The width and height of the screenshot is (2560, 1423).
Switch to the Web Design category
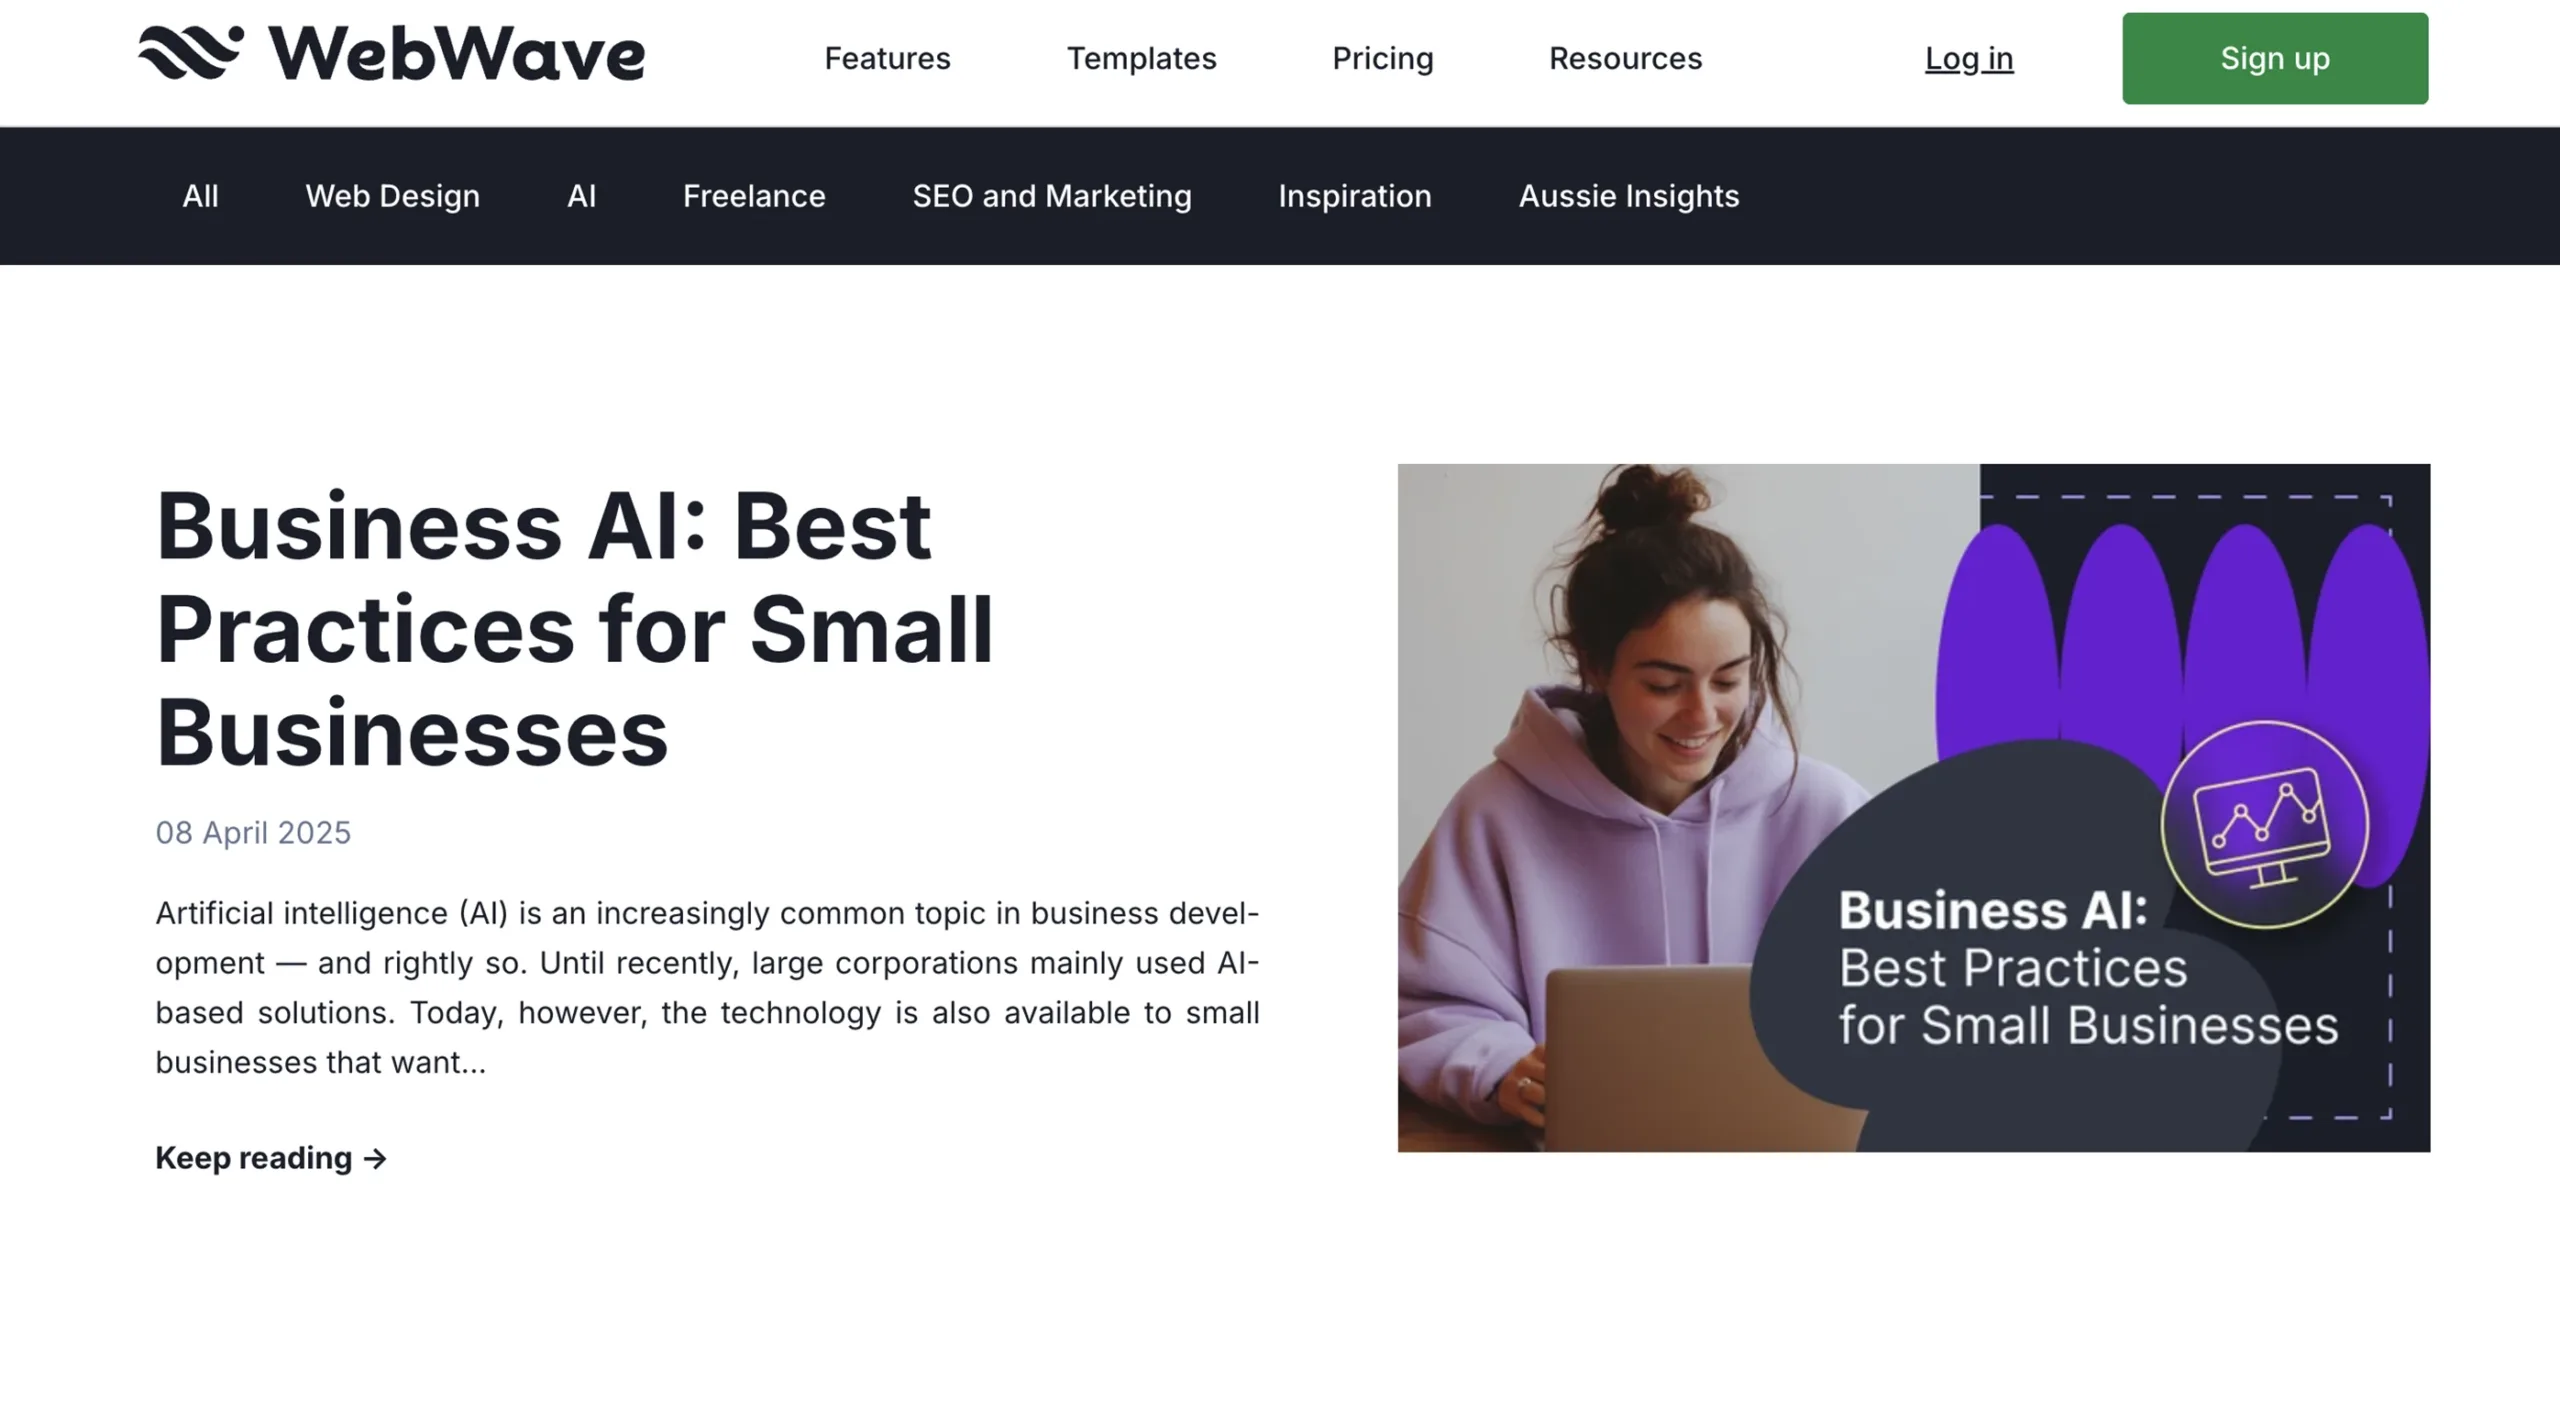tap(392, 195)
